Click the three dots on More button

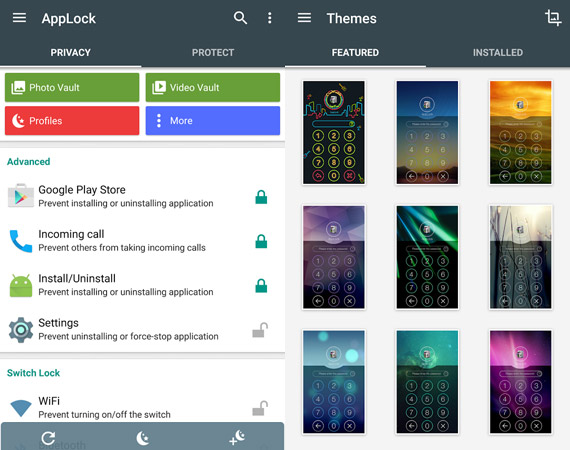159,121
